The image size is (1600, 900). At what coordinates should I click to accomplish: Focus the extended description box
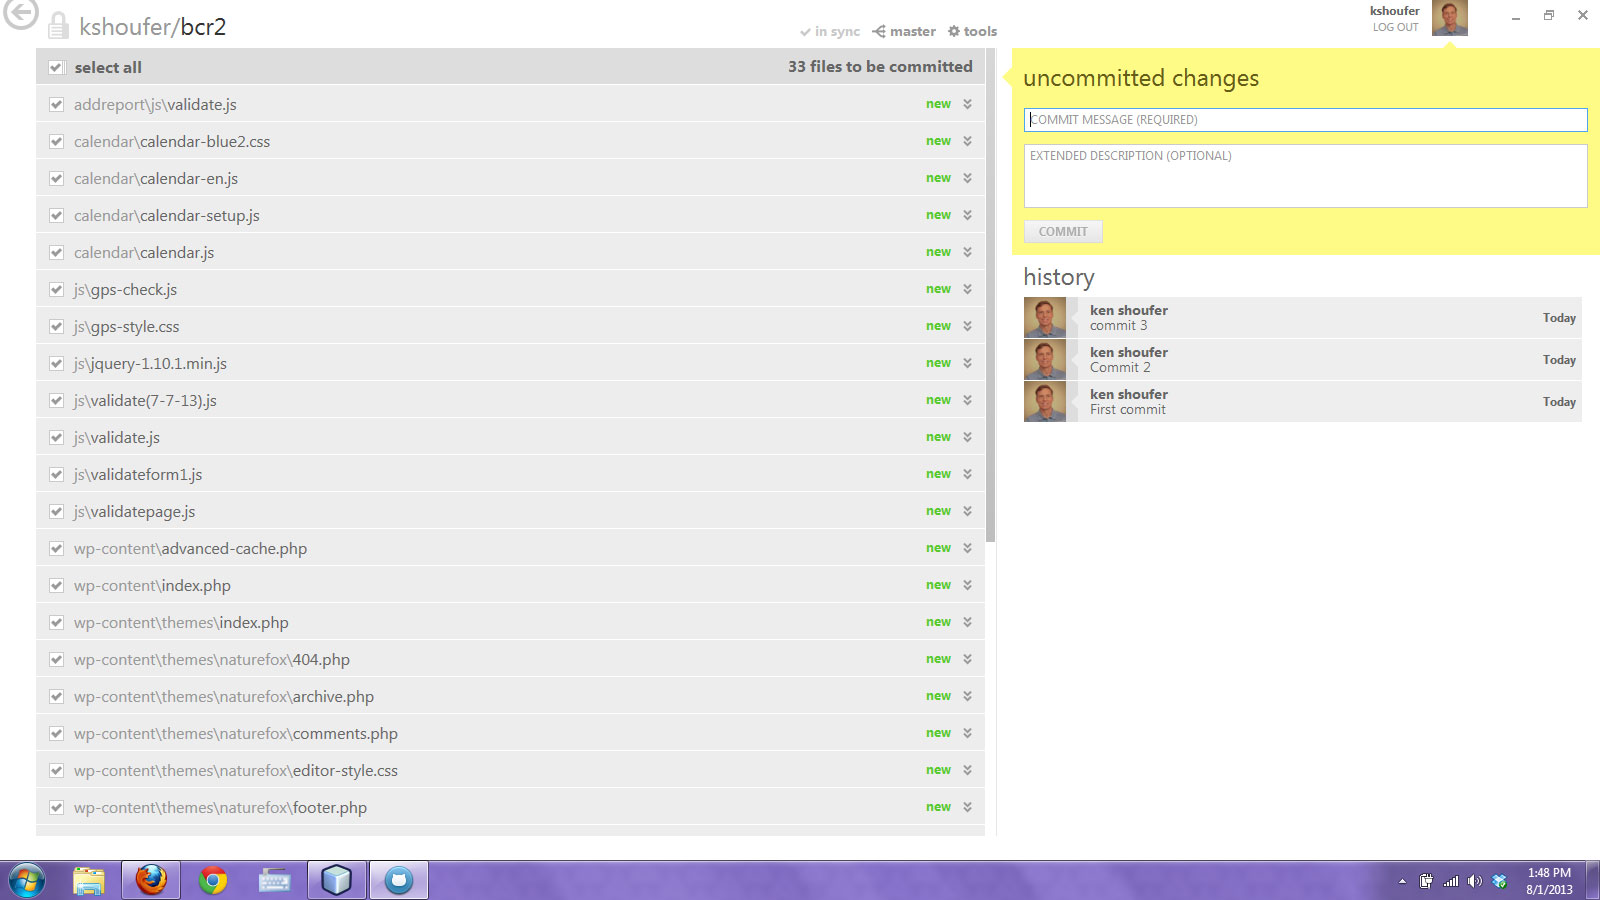tap(1305, 176)
